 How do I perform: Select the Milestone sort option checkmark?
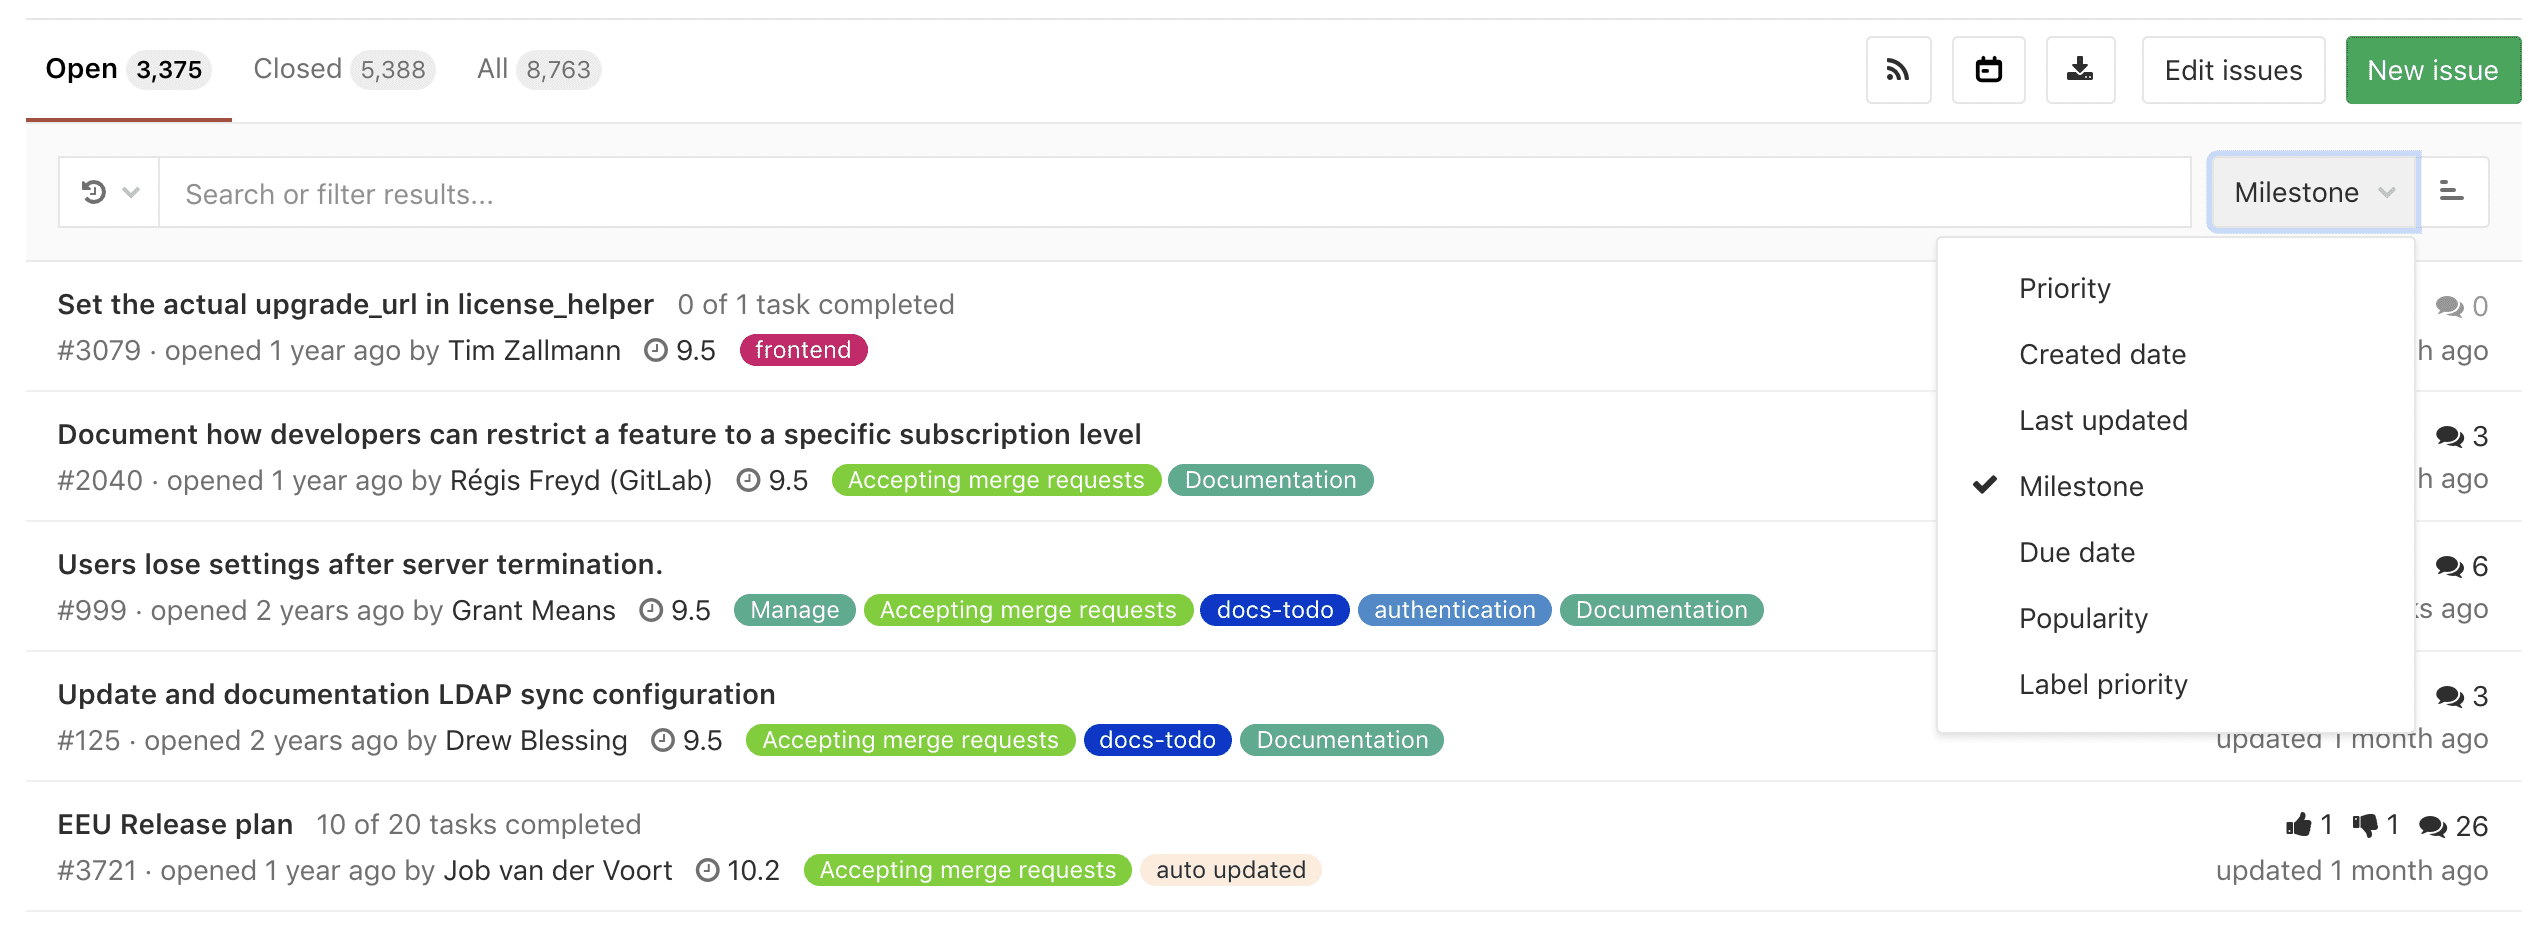1983,486
